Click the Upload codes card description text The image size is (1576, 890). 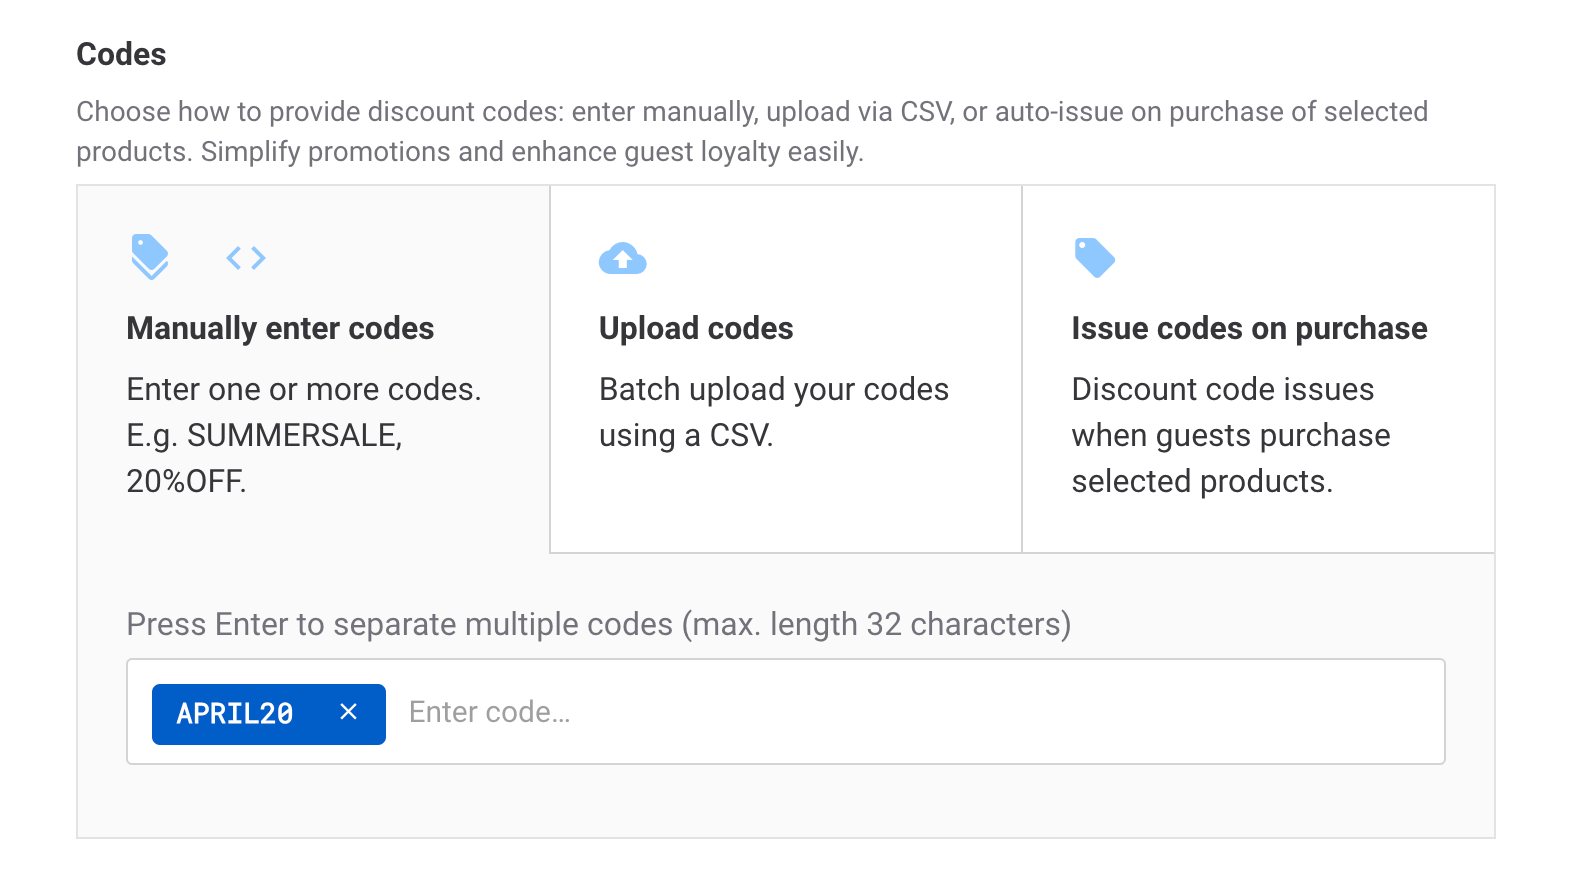(x=773, y=412)
